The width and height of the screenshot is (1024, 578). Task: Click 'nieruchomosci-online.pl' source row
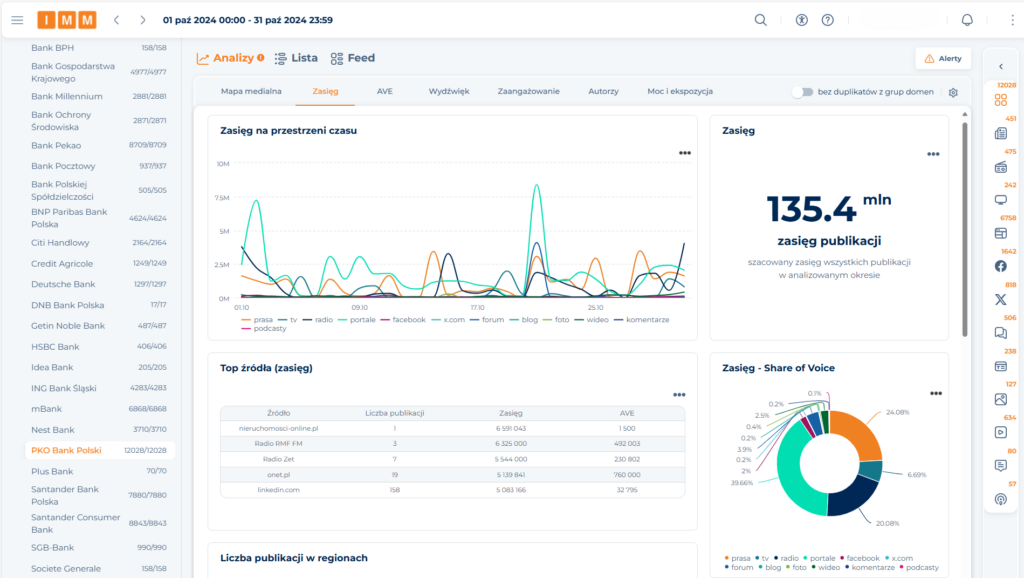tap(453, 428)
